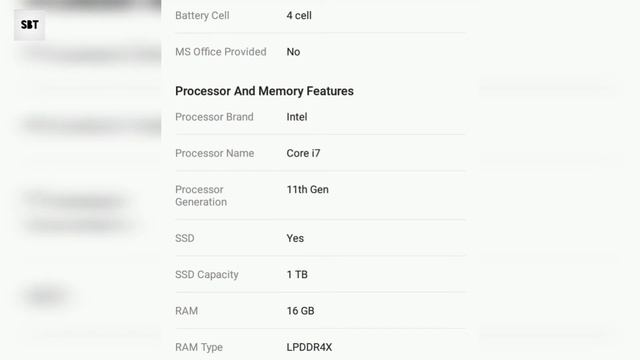Select the RAM row label
This screenshot has height=360, width=640.
187,311
